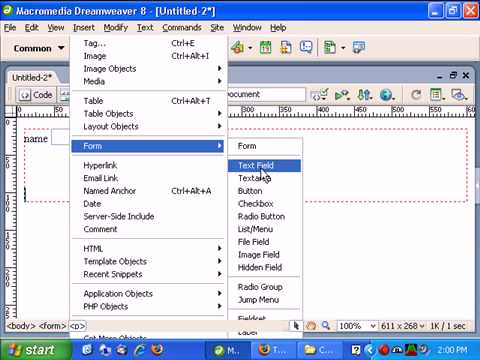Click the <form> tag in tag selector
The width and height of the screenshot is (480, 360).
pyautogui.click(x=52, y=326)
